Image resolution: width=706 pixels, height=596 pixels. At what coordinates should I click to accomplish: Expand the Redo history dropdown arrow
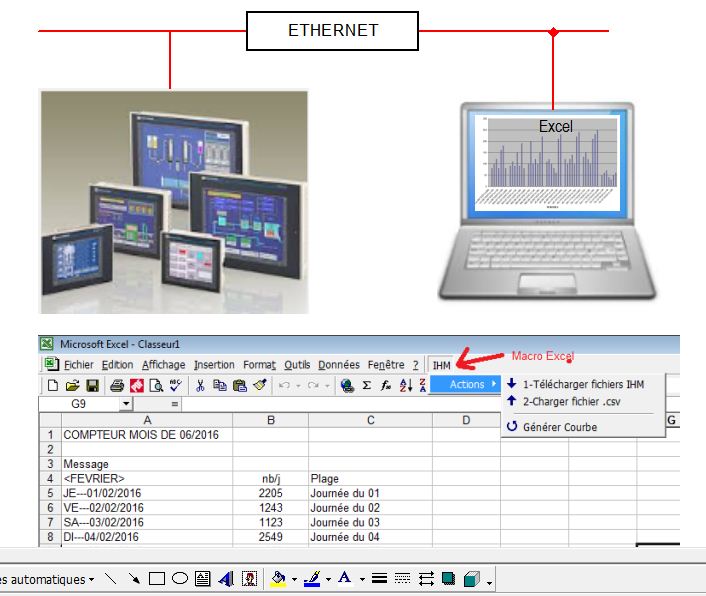pos(327,386)
